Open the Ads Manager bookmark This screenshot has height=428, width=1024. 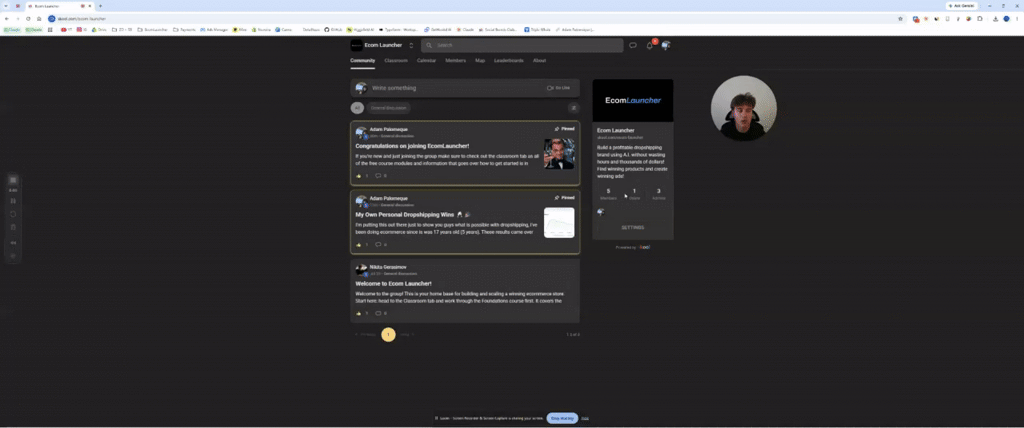point(214,29)
